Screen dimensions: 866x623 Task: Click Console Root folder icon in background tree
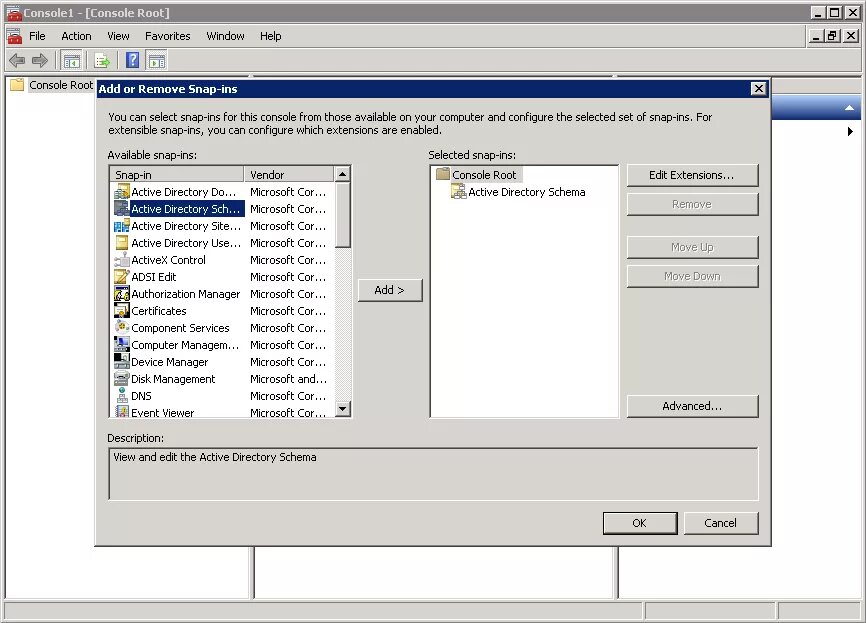[17, 85]
